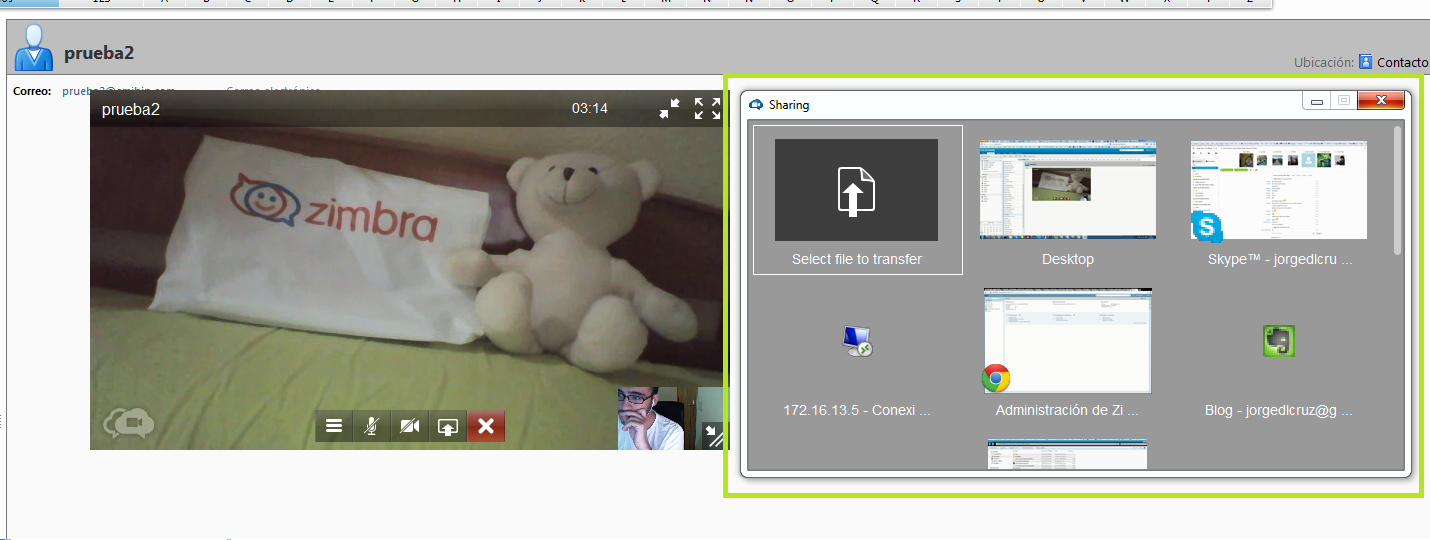Viewport: 1430px width, 540px height.
Task: Choose the Desktop thumbnail to share
Action: (1068, 189)
